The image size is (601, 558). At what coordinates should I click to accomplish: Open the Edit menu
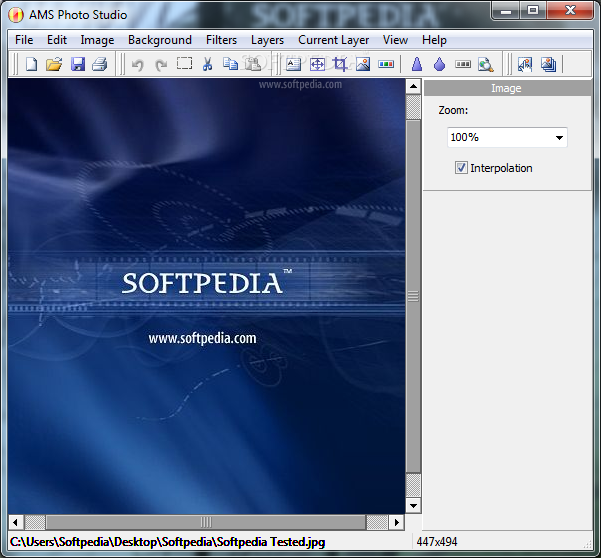pyautogui.click(x=57, y=40)
